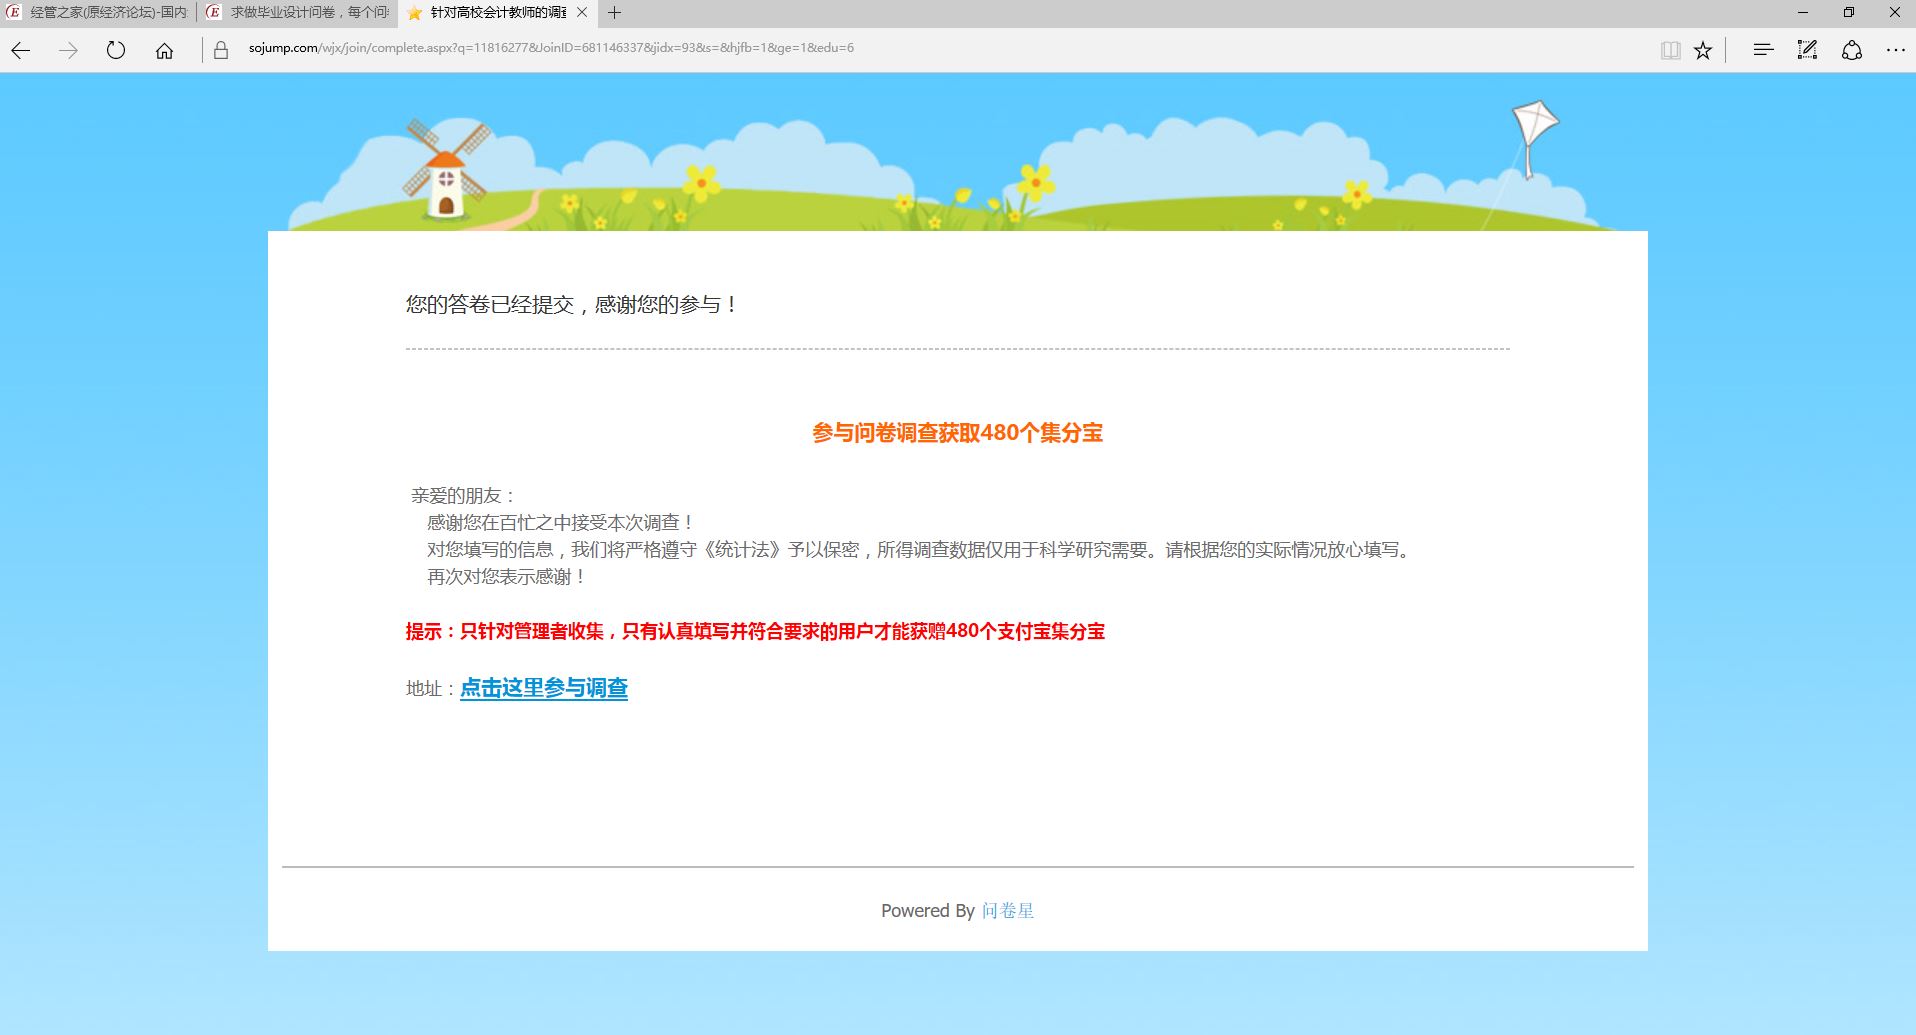Open a new tab with the plus button
Image resolution: width=1916 pixels, height=1035 pixels.
click(614, 13)
